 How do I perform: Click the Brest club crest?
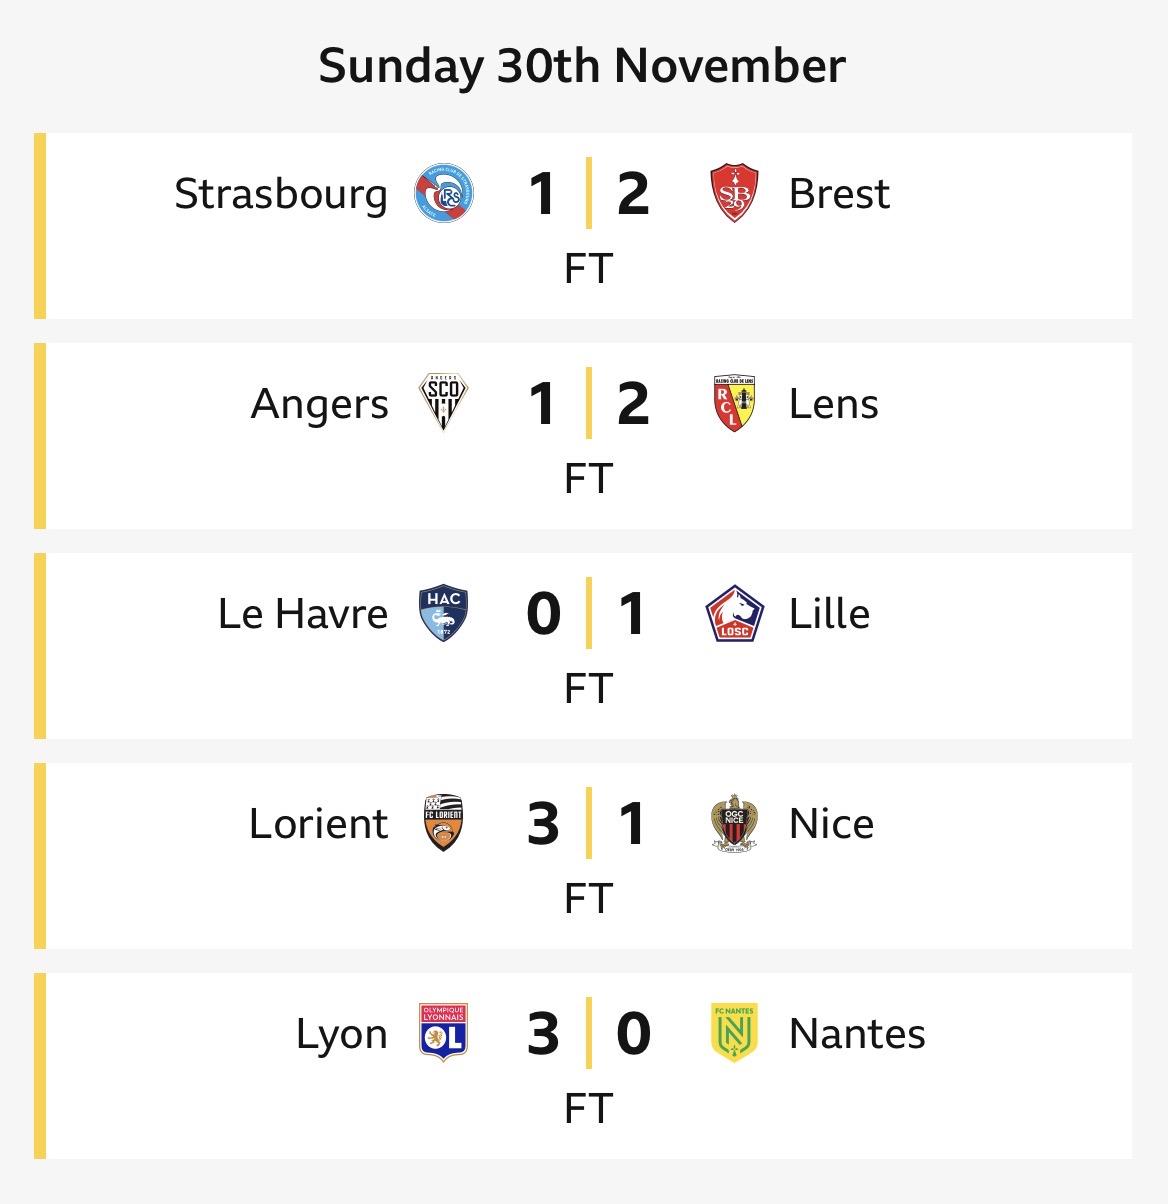[x=734, y=194]
